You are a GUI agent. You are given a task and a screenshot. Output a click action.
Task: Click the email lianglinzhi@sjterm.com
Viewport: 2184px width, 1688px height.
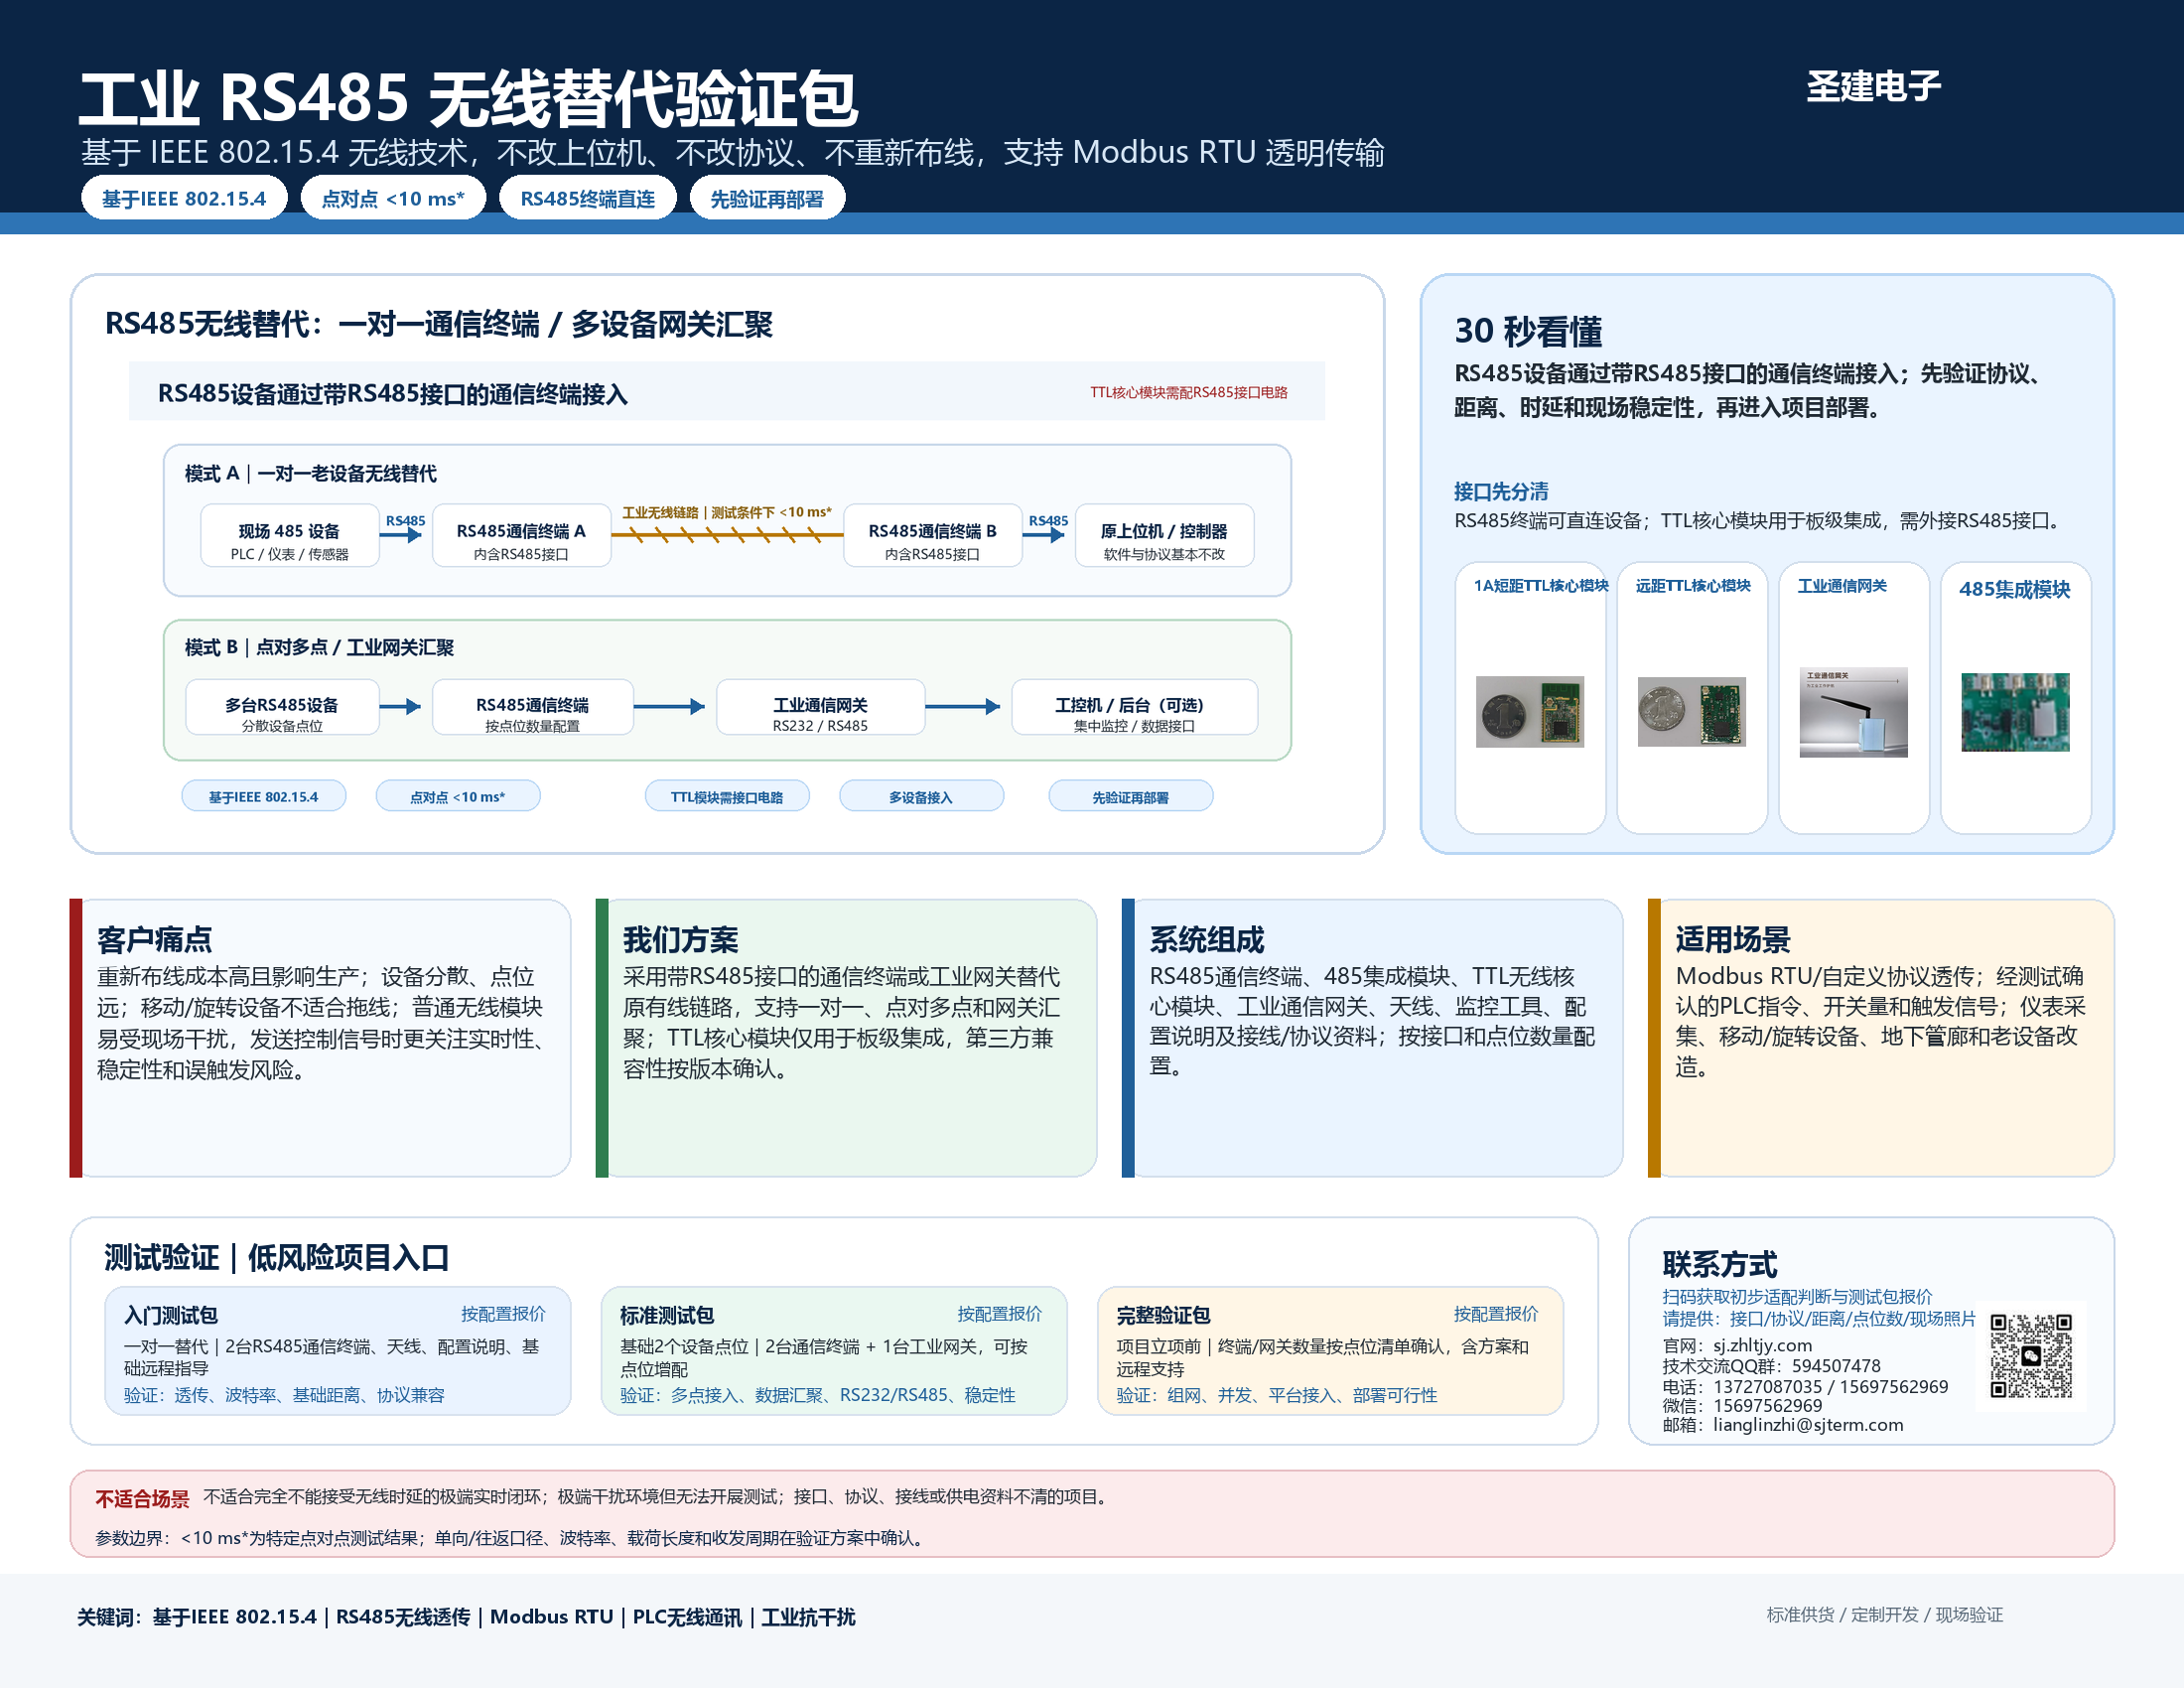click(1808, 1425)
